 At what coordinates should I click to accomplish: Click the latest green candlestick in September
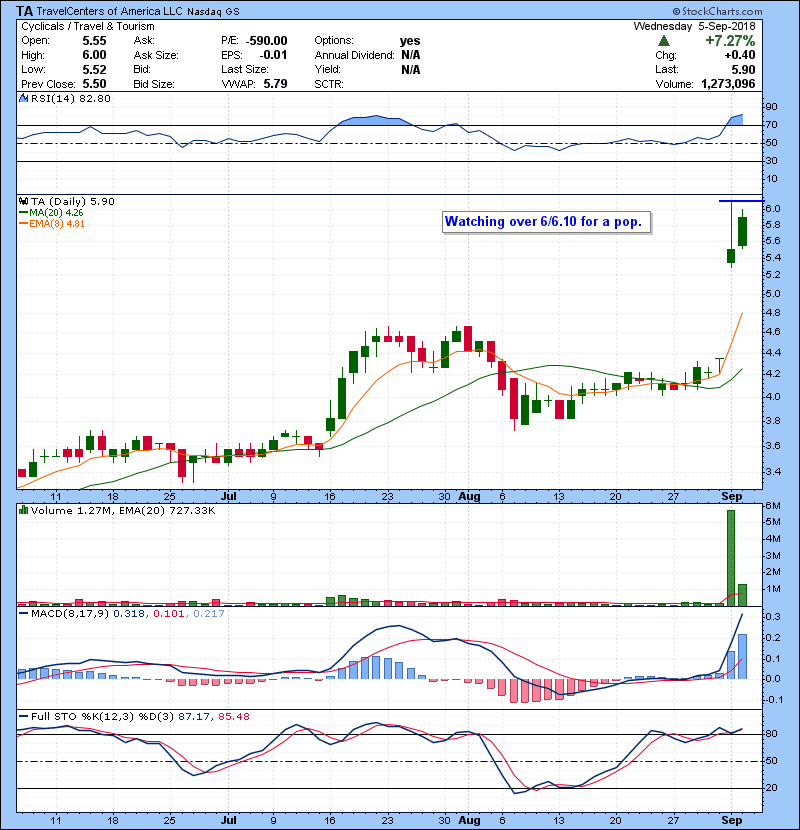(742, 231)
